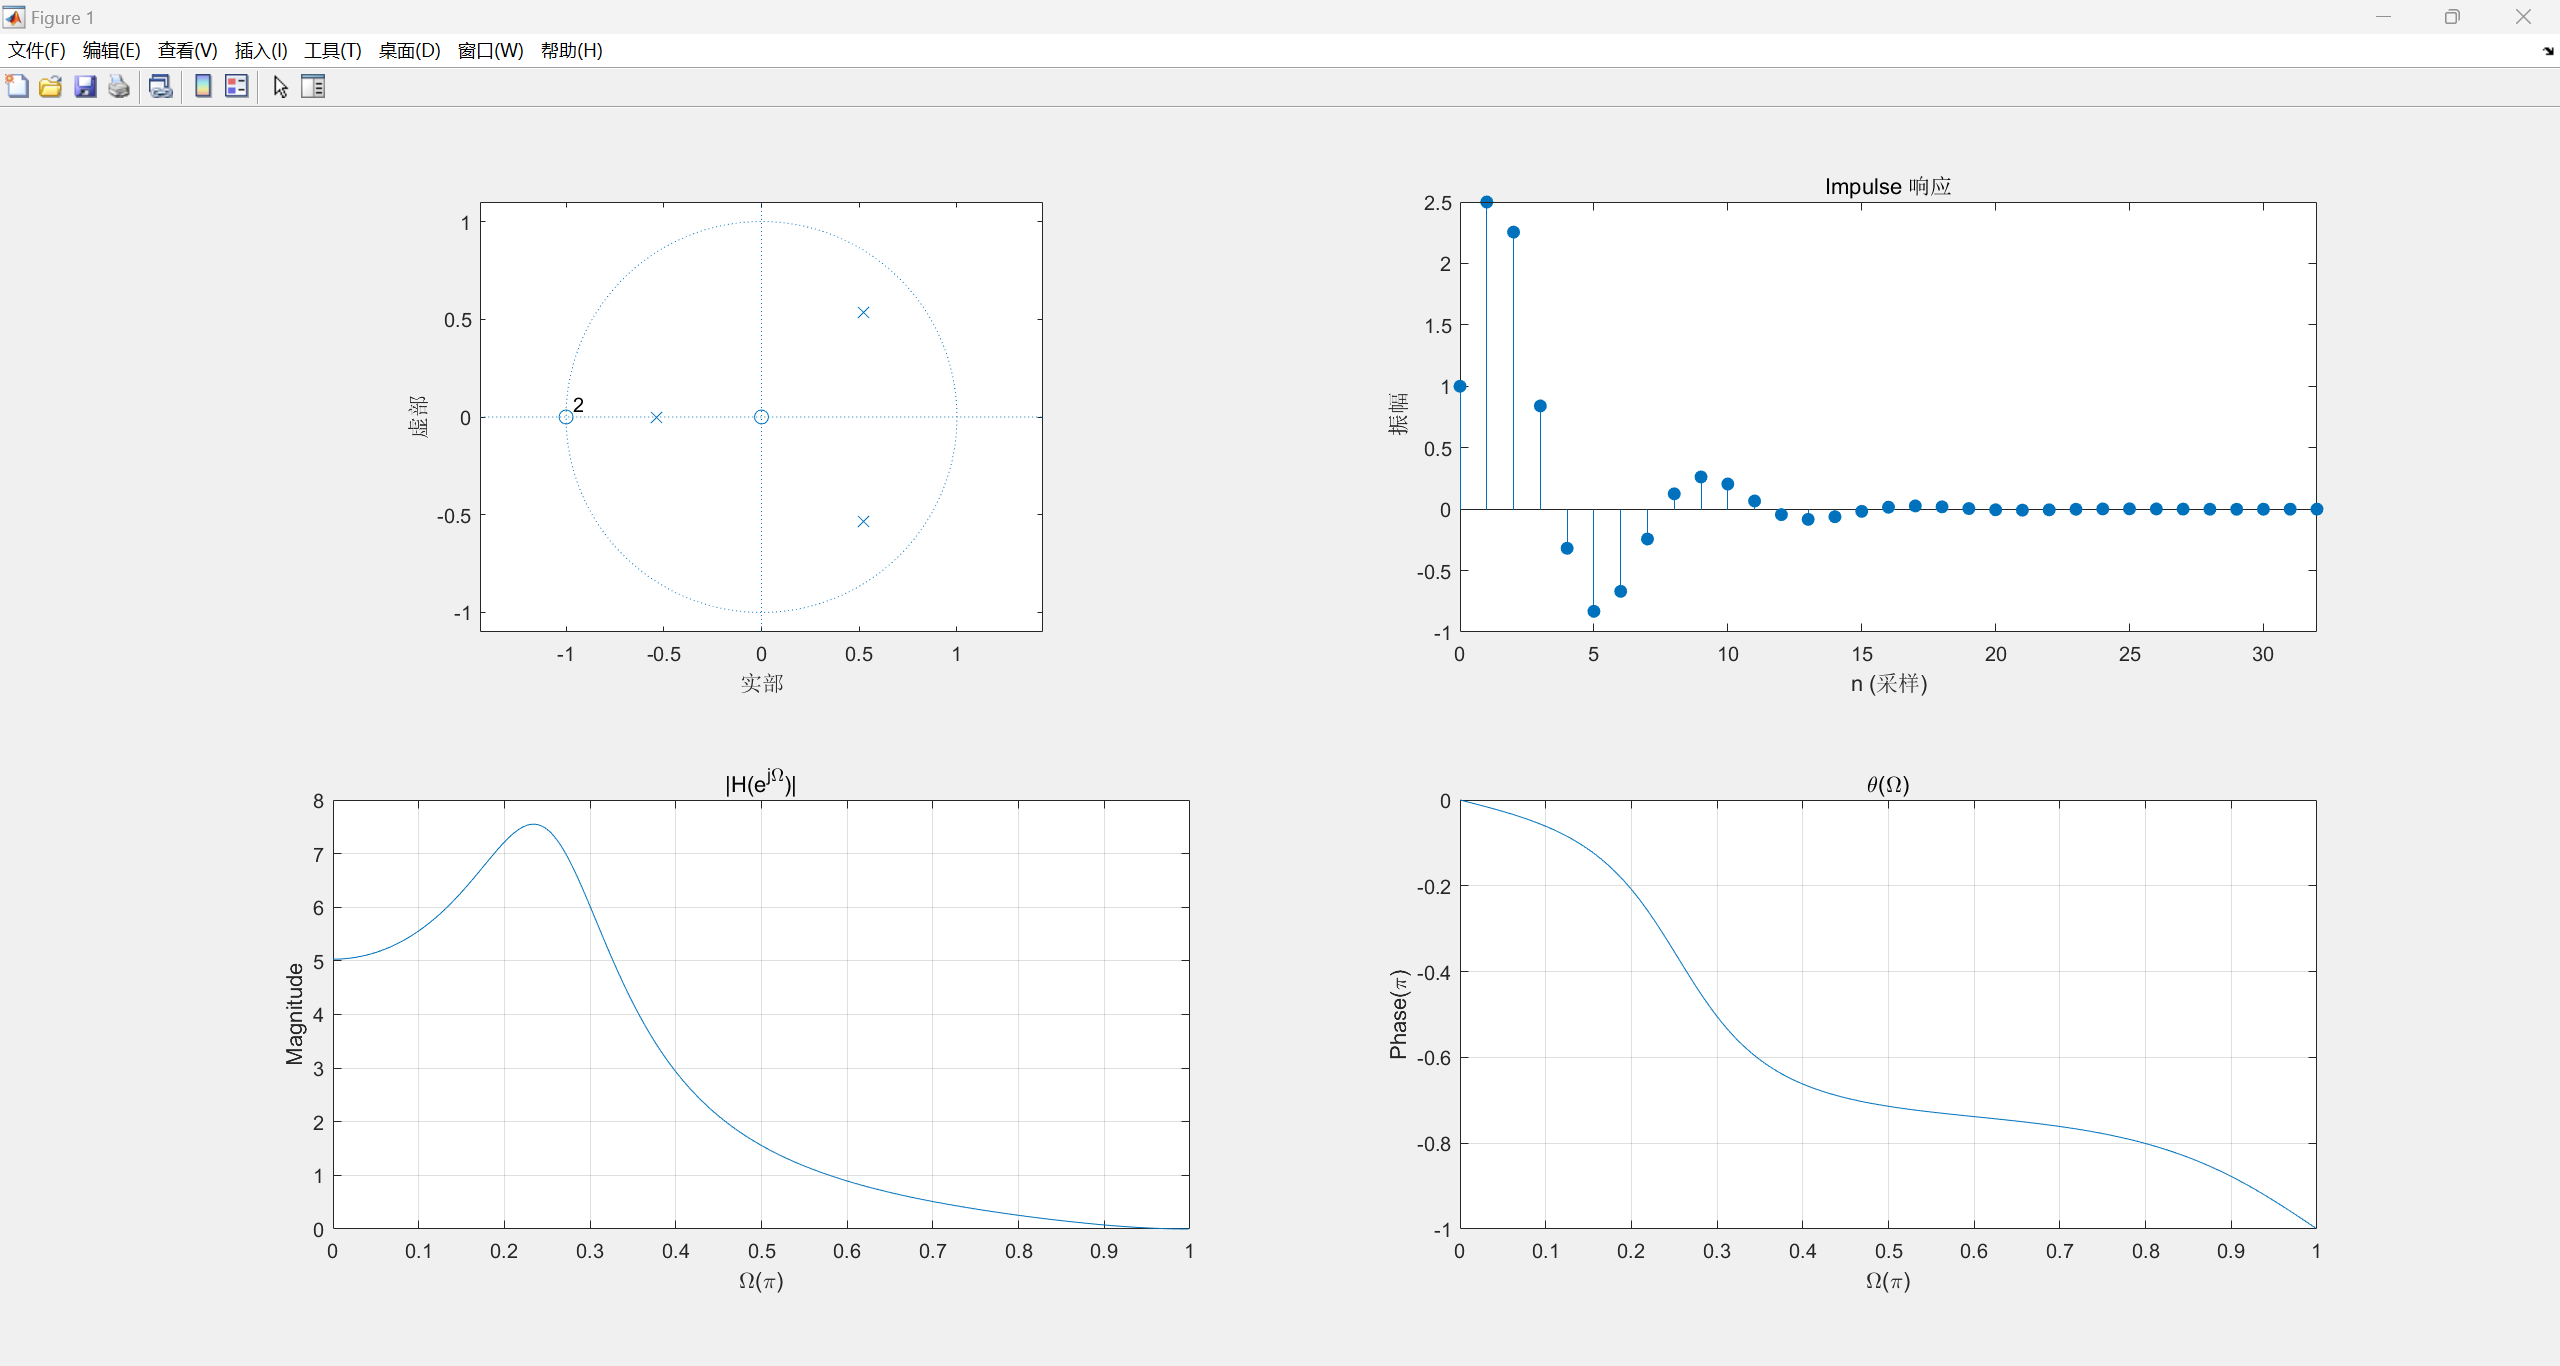The height and width of the screenshot is (1366, 2560).
Task: Click the Impulse 响应 plot title
Action: 1887,186
